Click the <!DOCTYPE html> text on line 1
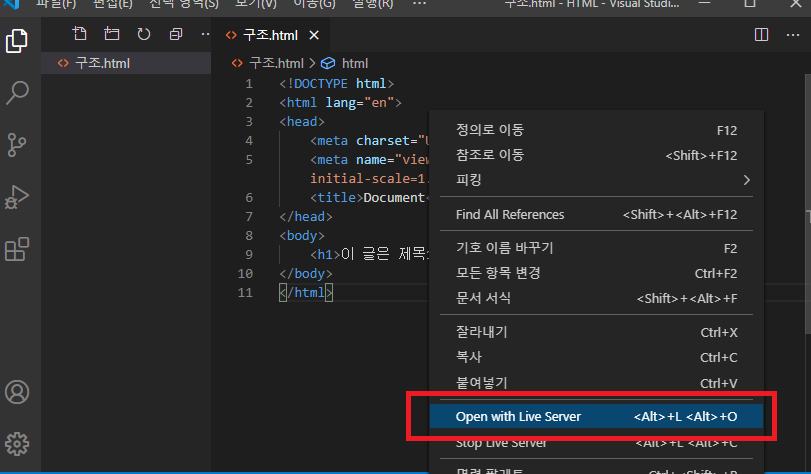The image size is (811, 474). tap(337, 83)
